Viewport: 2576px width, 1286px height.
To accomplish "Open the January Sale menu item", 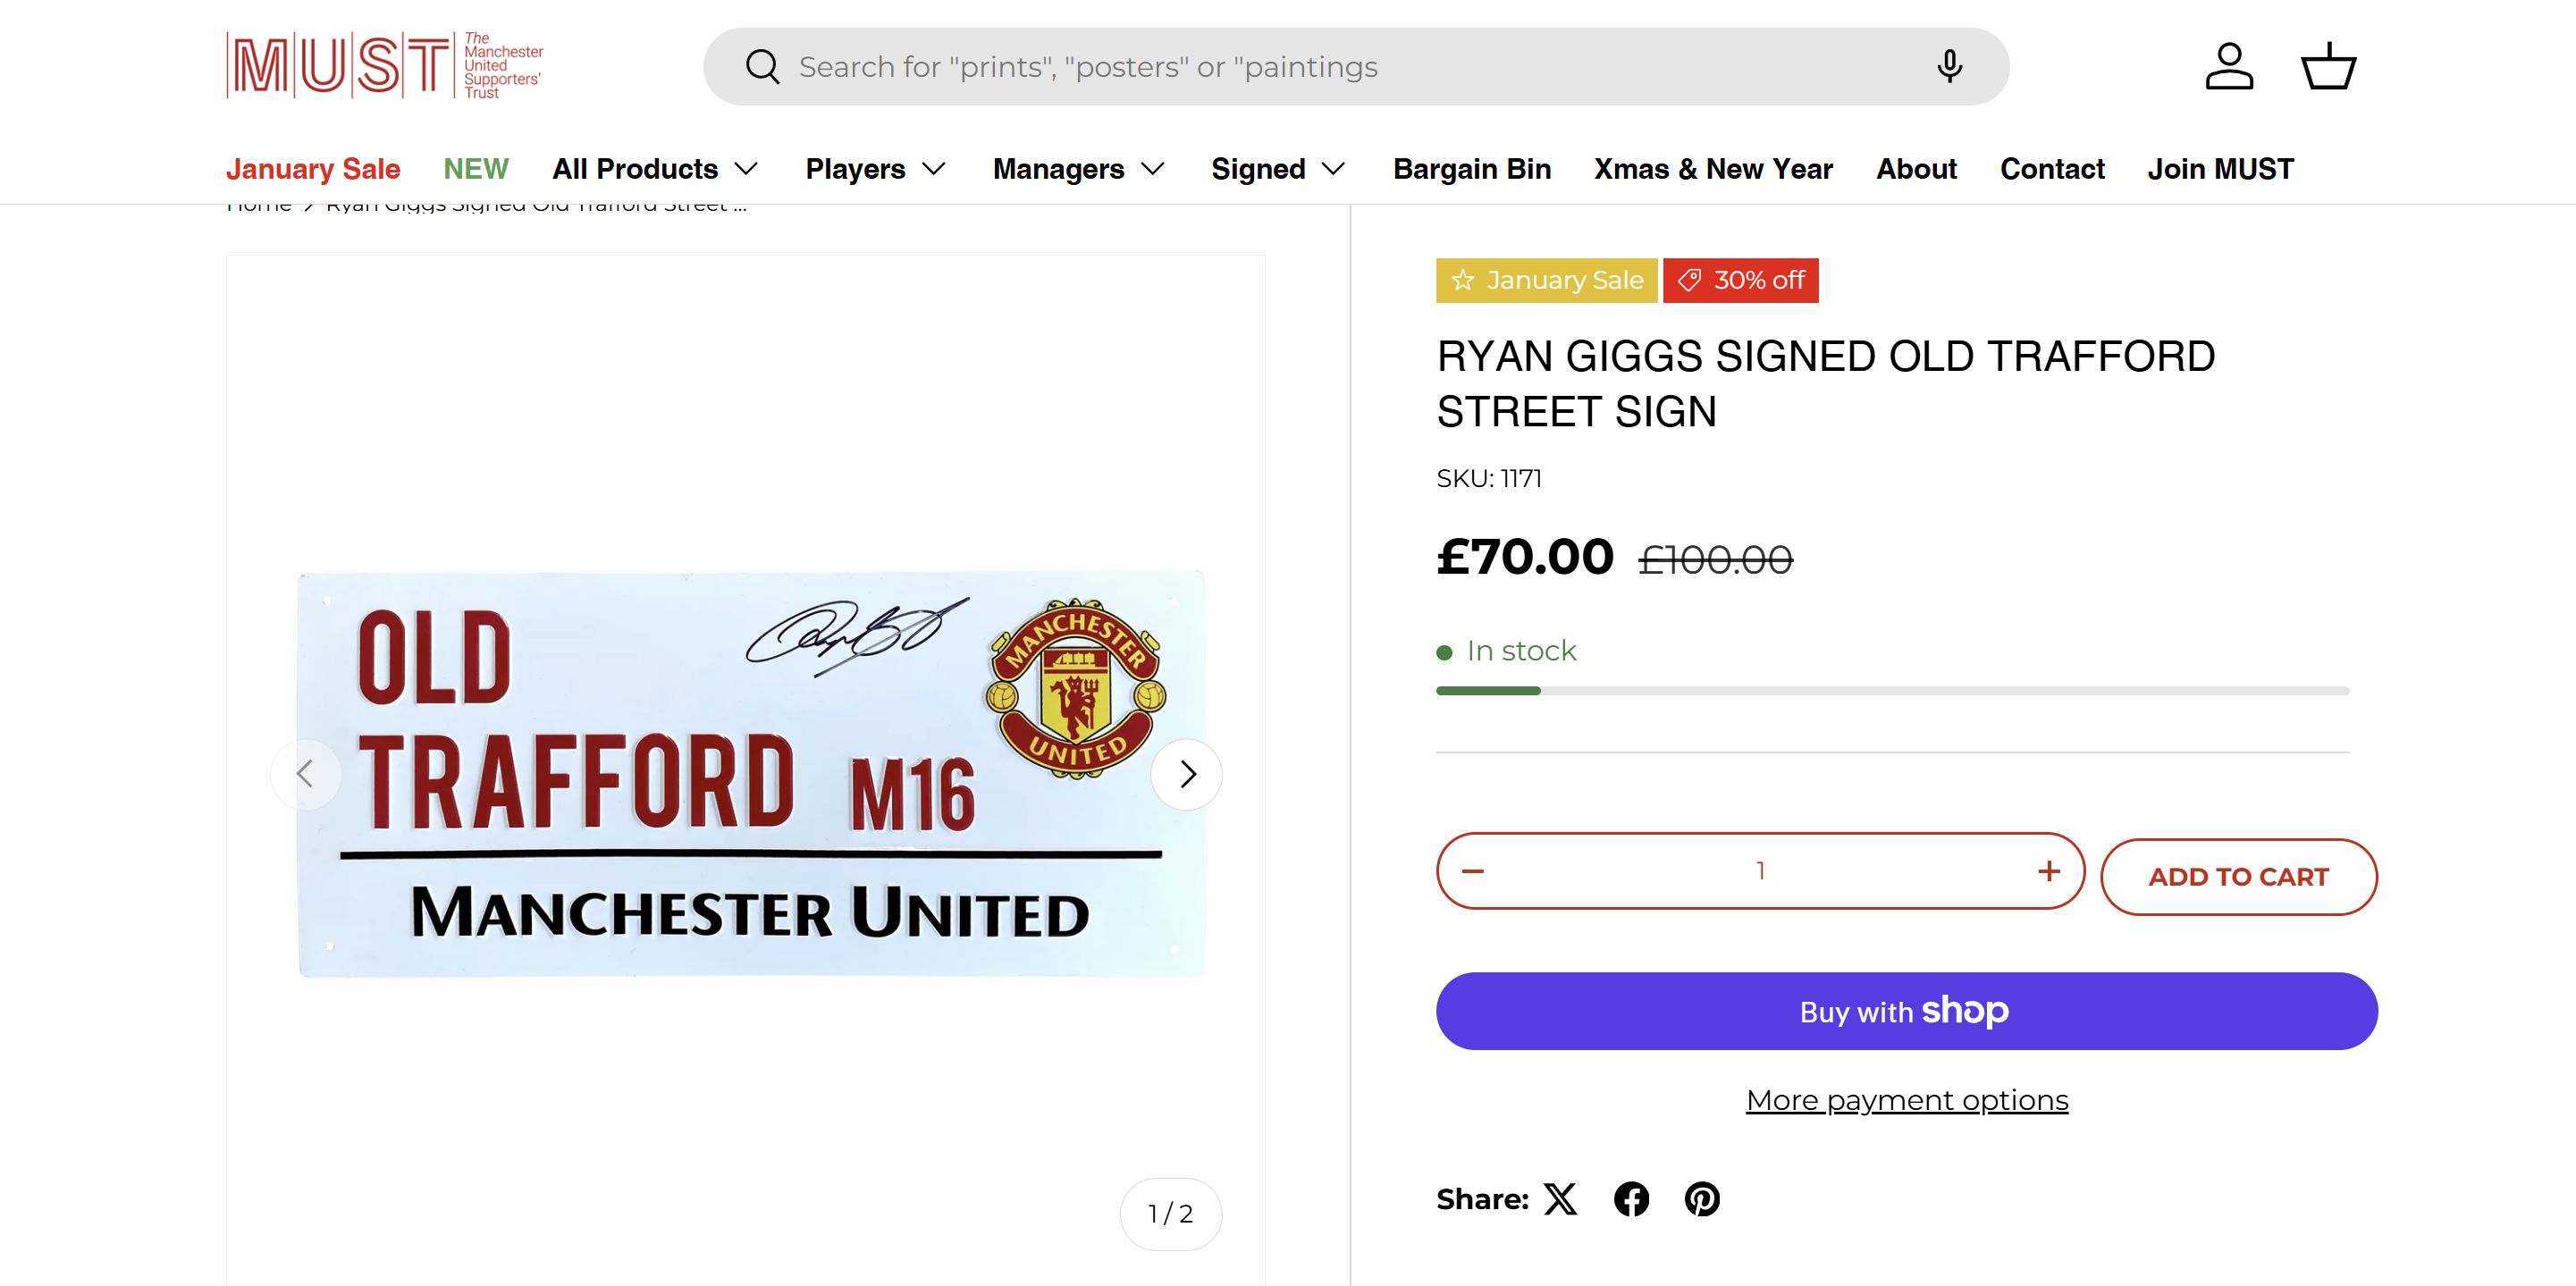I will click(x=313, y=169).
